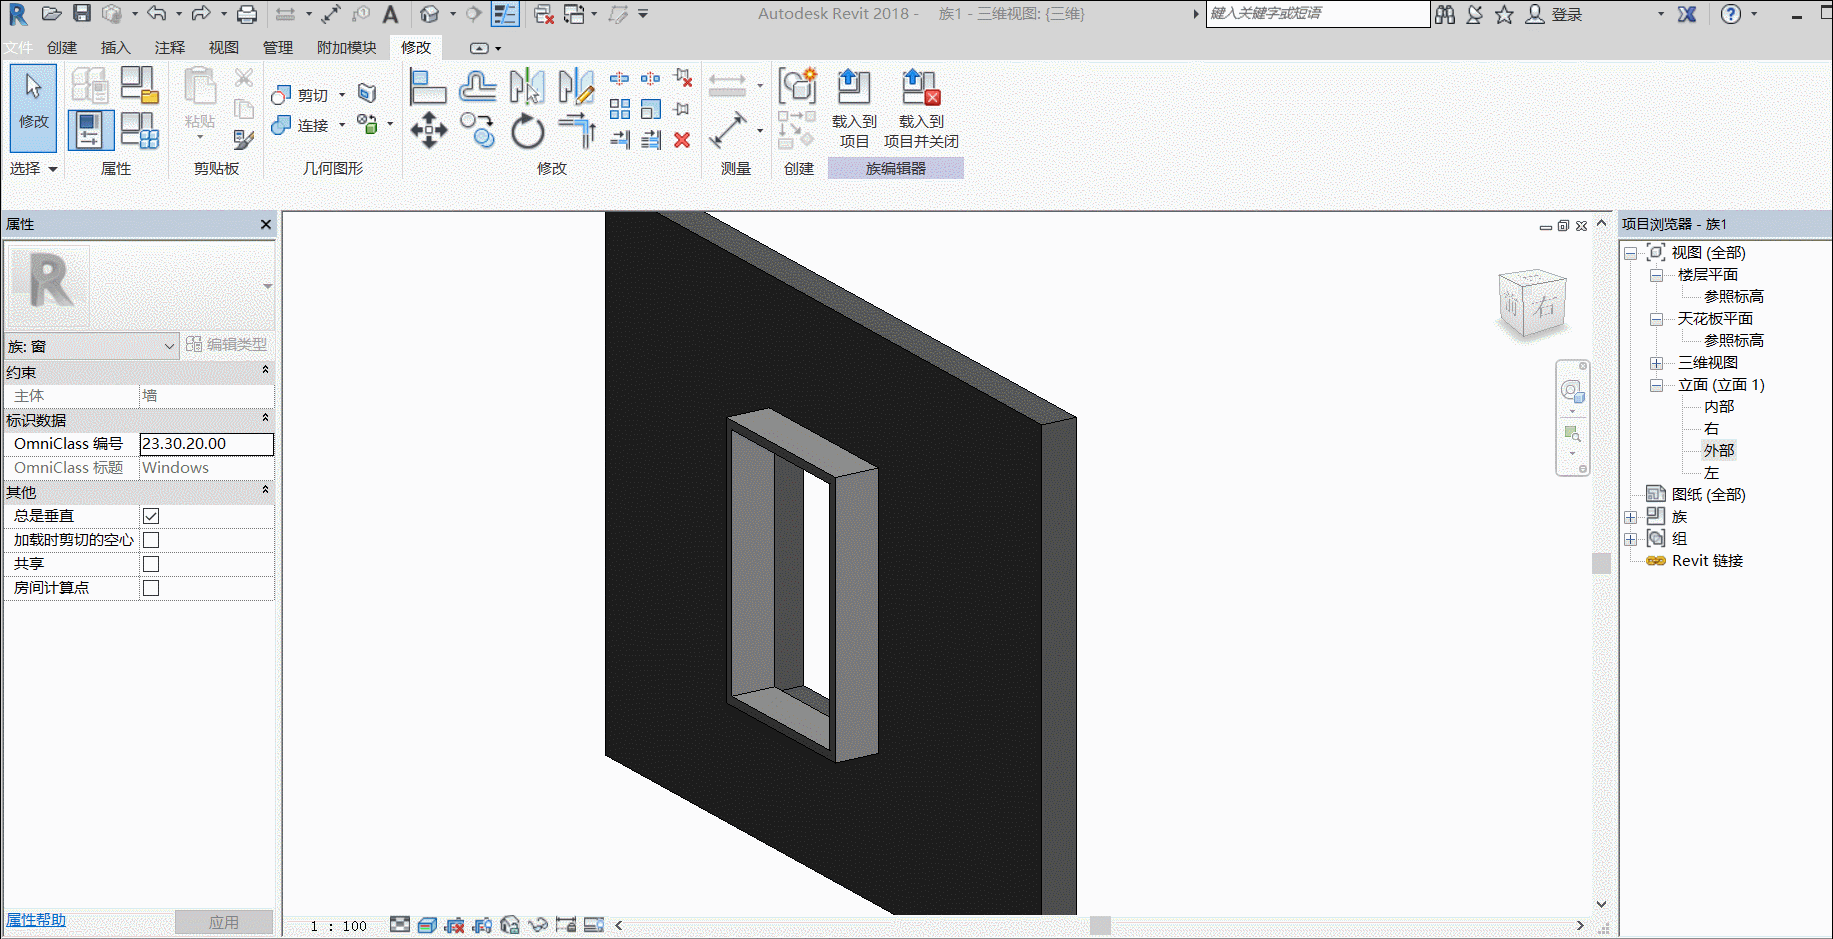Select the 外部 elevation view in browser
1833x939 pixels.
coord(1718,451)
